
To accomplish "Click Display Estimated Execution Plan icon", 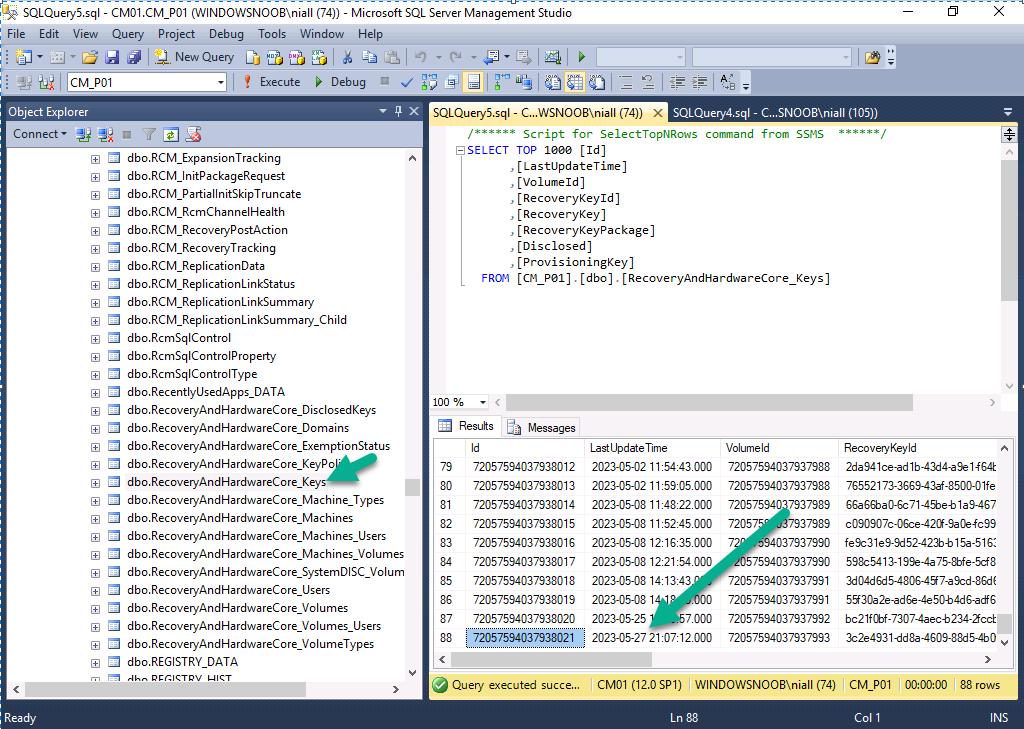I will (x=429, y=82).
